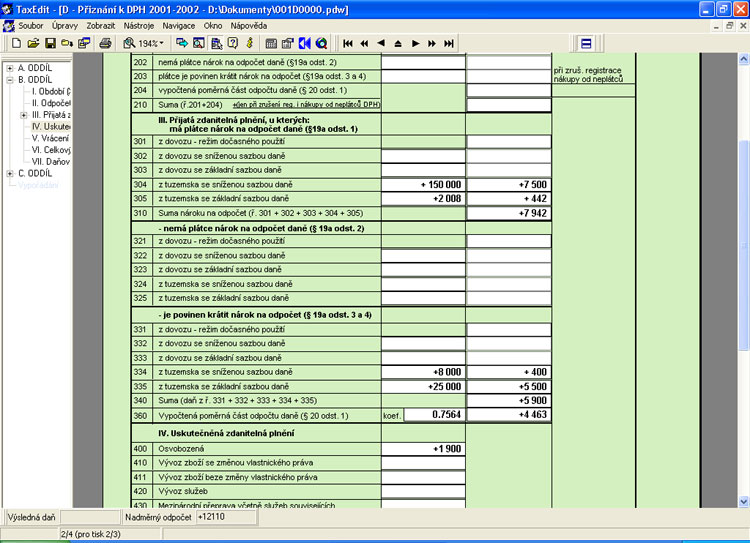Jump to first page navigation button
This screenshot has width=750, height=543.
coord(348,44)
